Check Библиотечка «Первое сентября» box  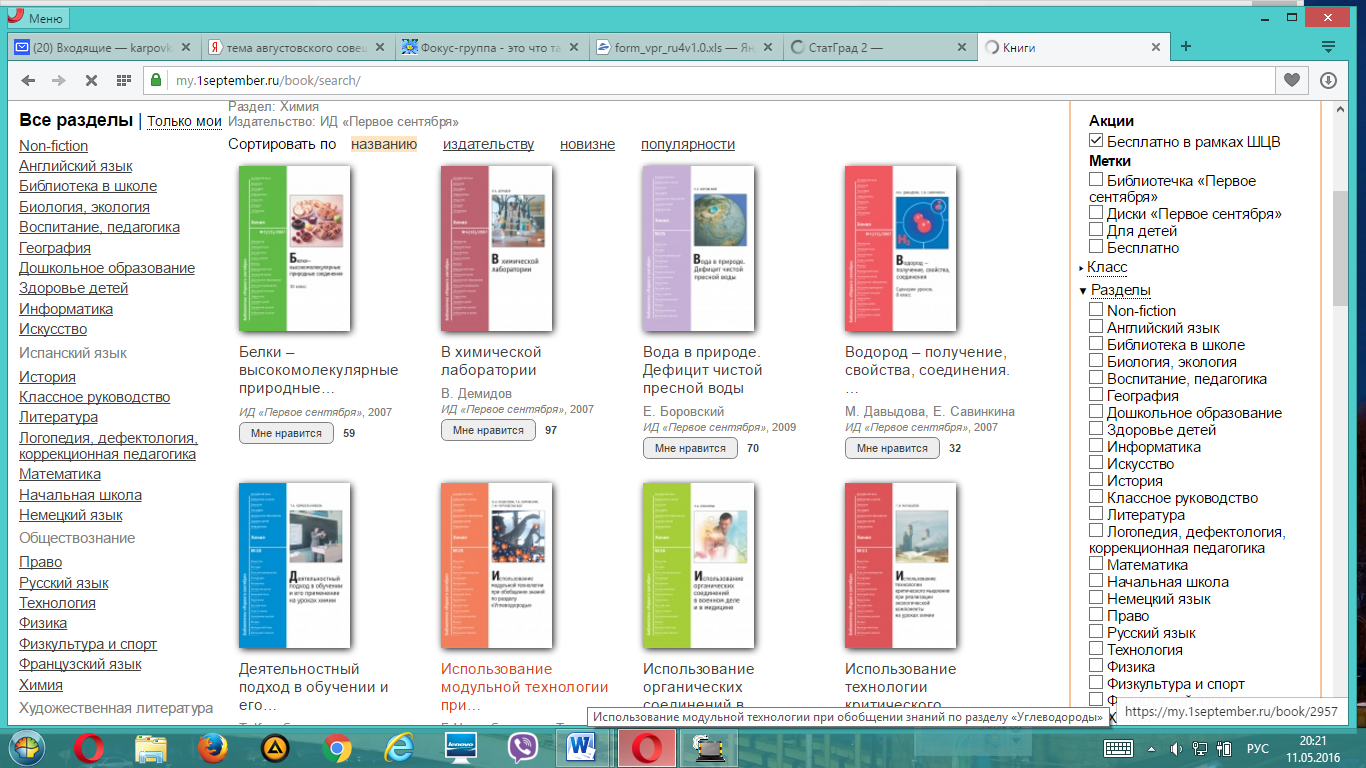pos(1096,180)
